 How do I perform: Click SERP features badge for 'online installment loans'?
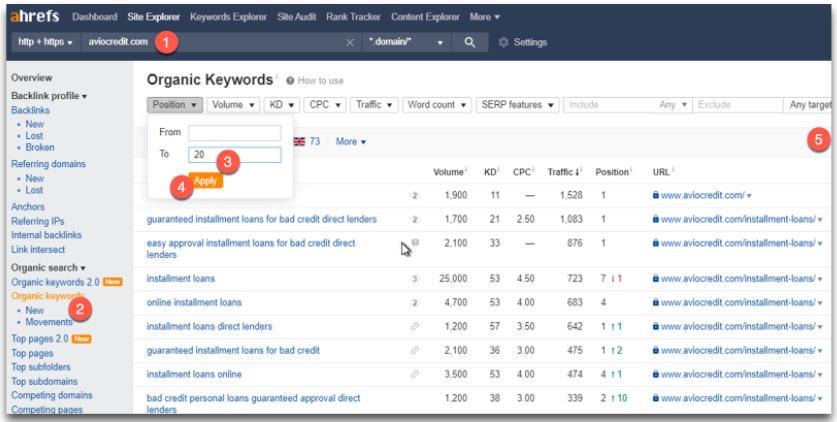[414, 302]
